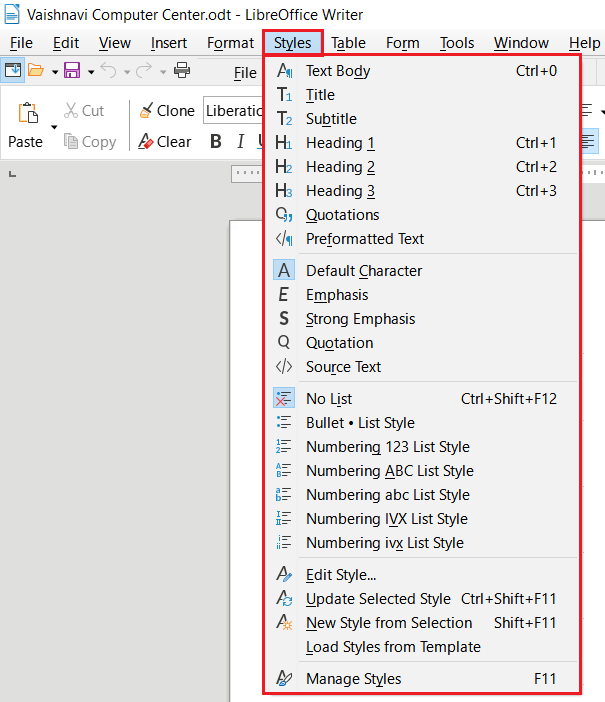The height and width of the screenshot is (702, 605).
Task: Click the tab stop type button left of the ruler
Action: pyautogui.click(x=13, y=174)
